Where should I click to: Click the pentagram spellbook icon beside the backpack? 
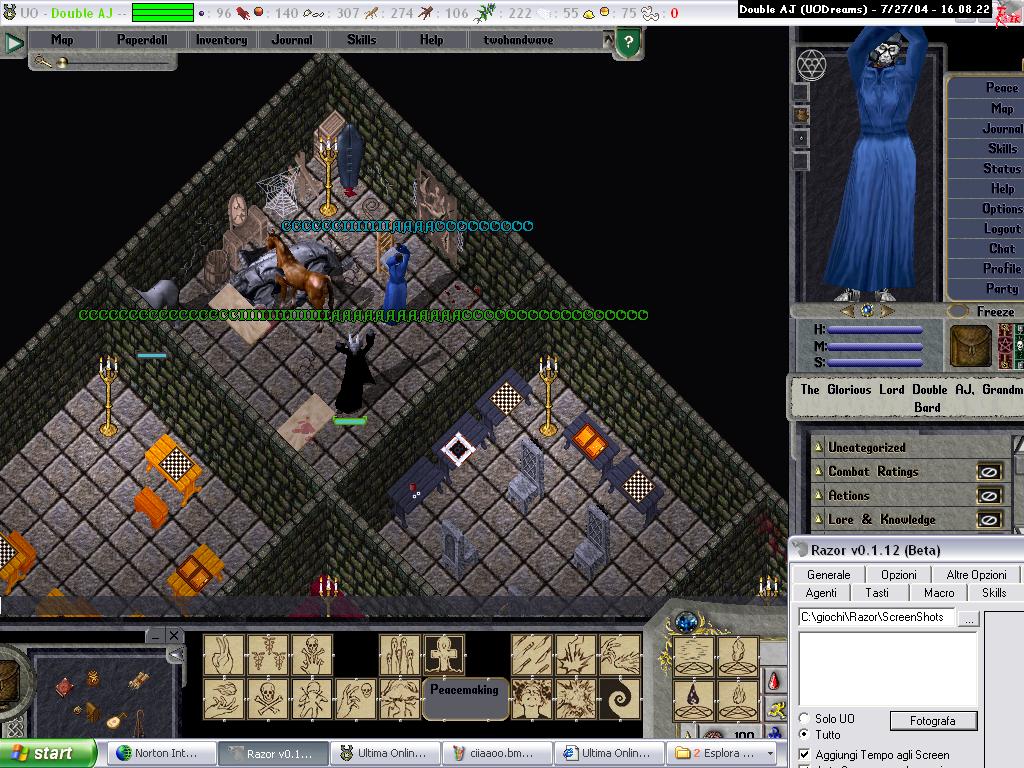(1005, 345)
